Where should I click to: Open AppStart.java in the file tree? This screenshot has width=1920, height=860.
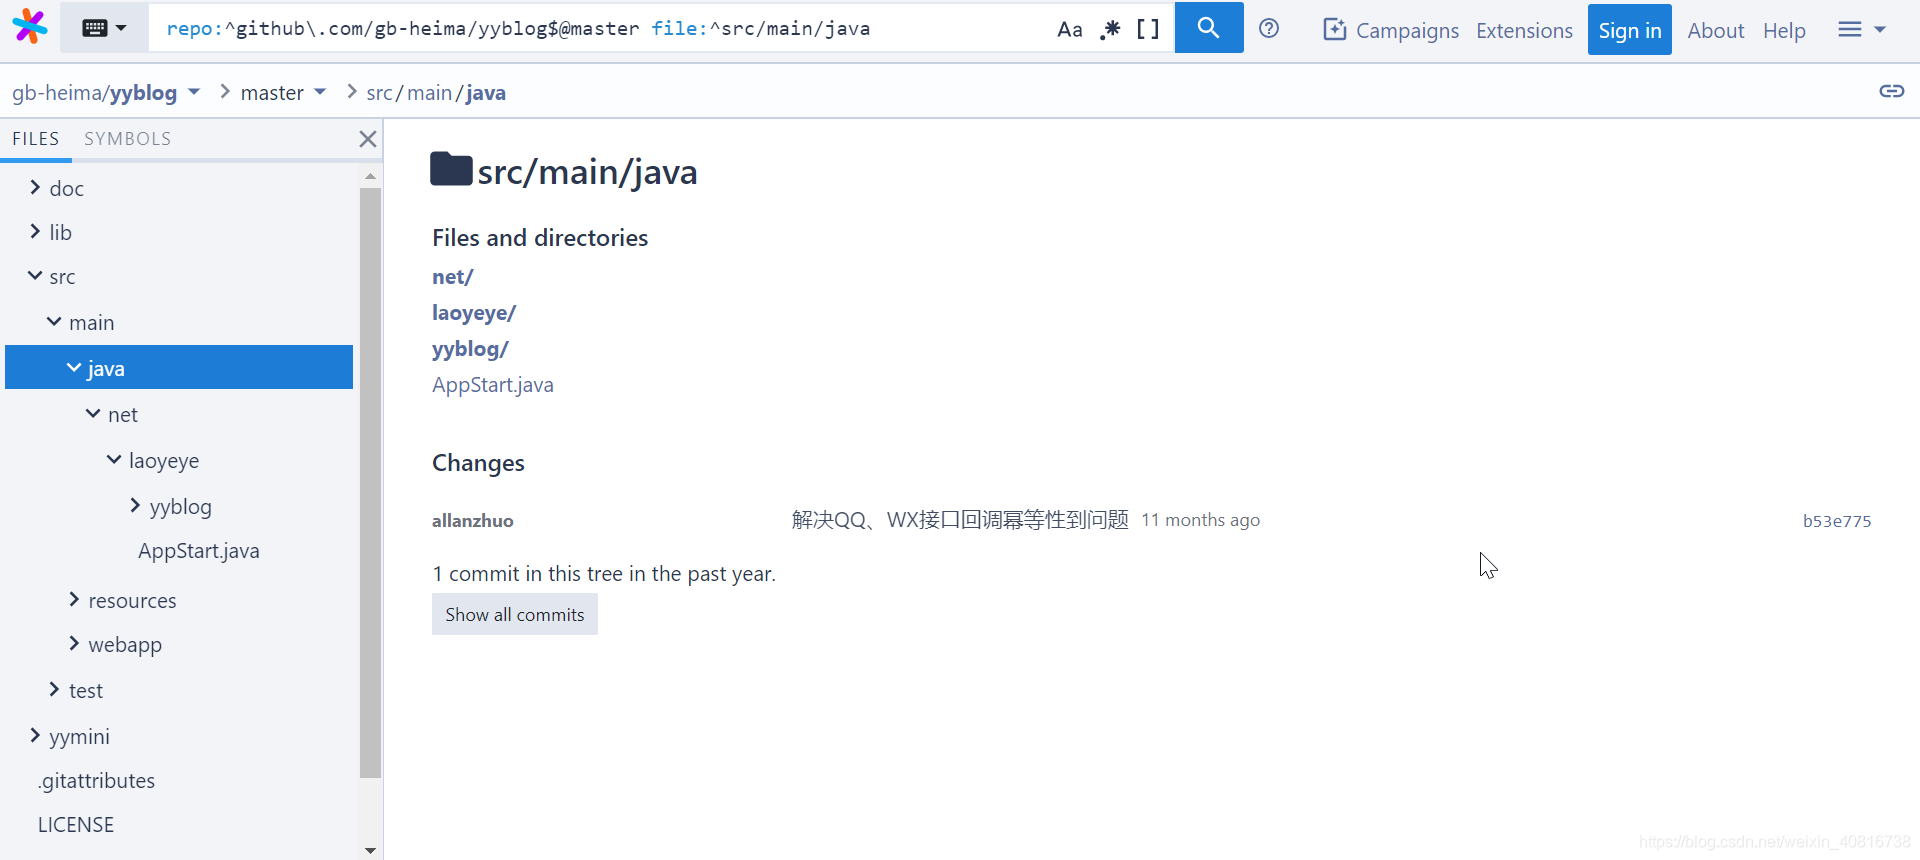(x=198, y=551)
